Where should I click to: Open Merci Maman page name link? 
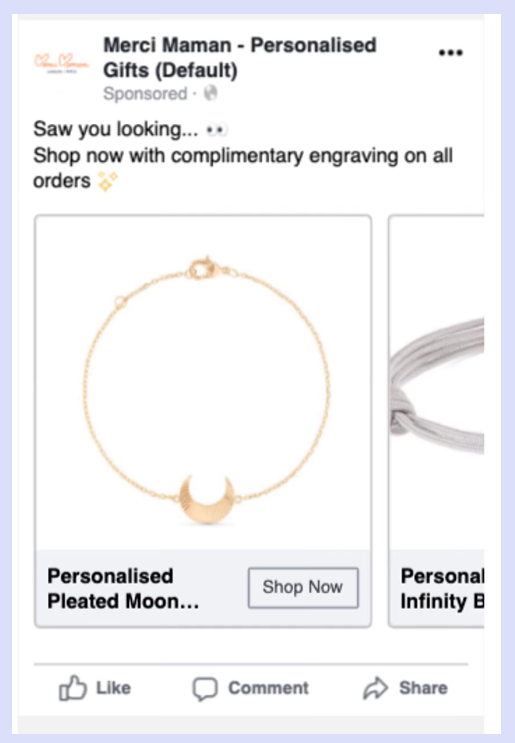pyautogui.click(x=240, y=57)
